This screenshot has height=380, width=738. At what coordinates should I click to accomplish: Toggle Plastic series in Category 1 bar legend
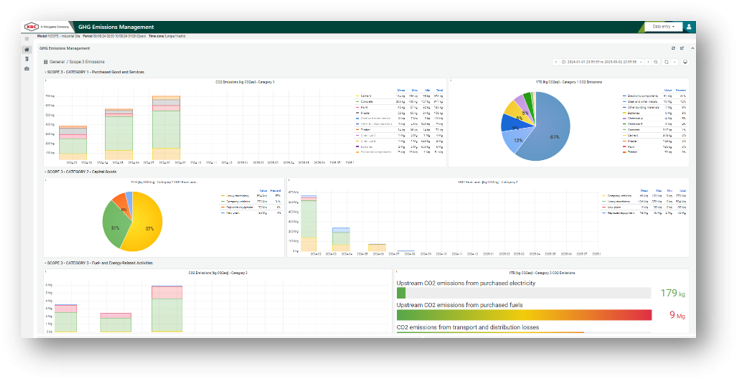365,113
